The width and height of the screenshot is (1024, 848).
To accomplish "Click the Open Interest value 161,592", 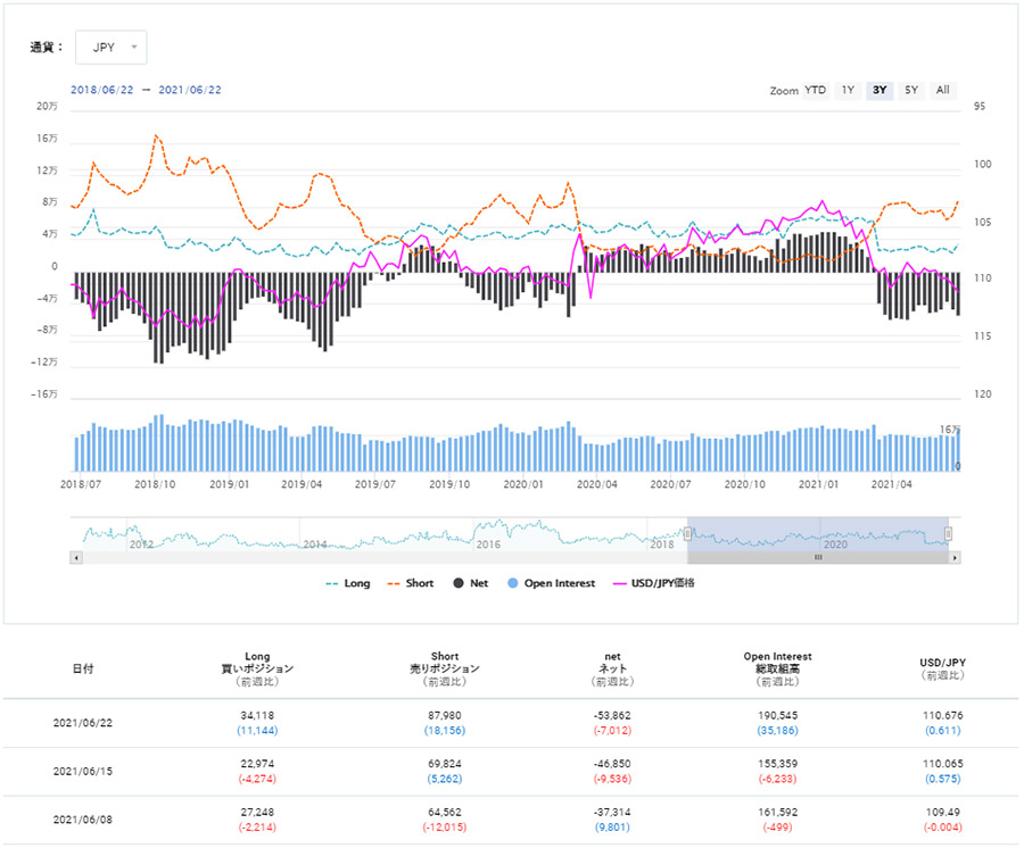I will click(x=778, y=813).
